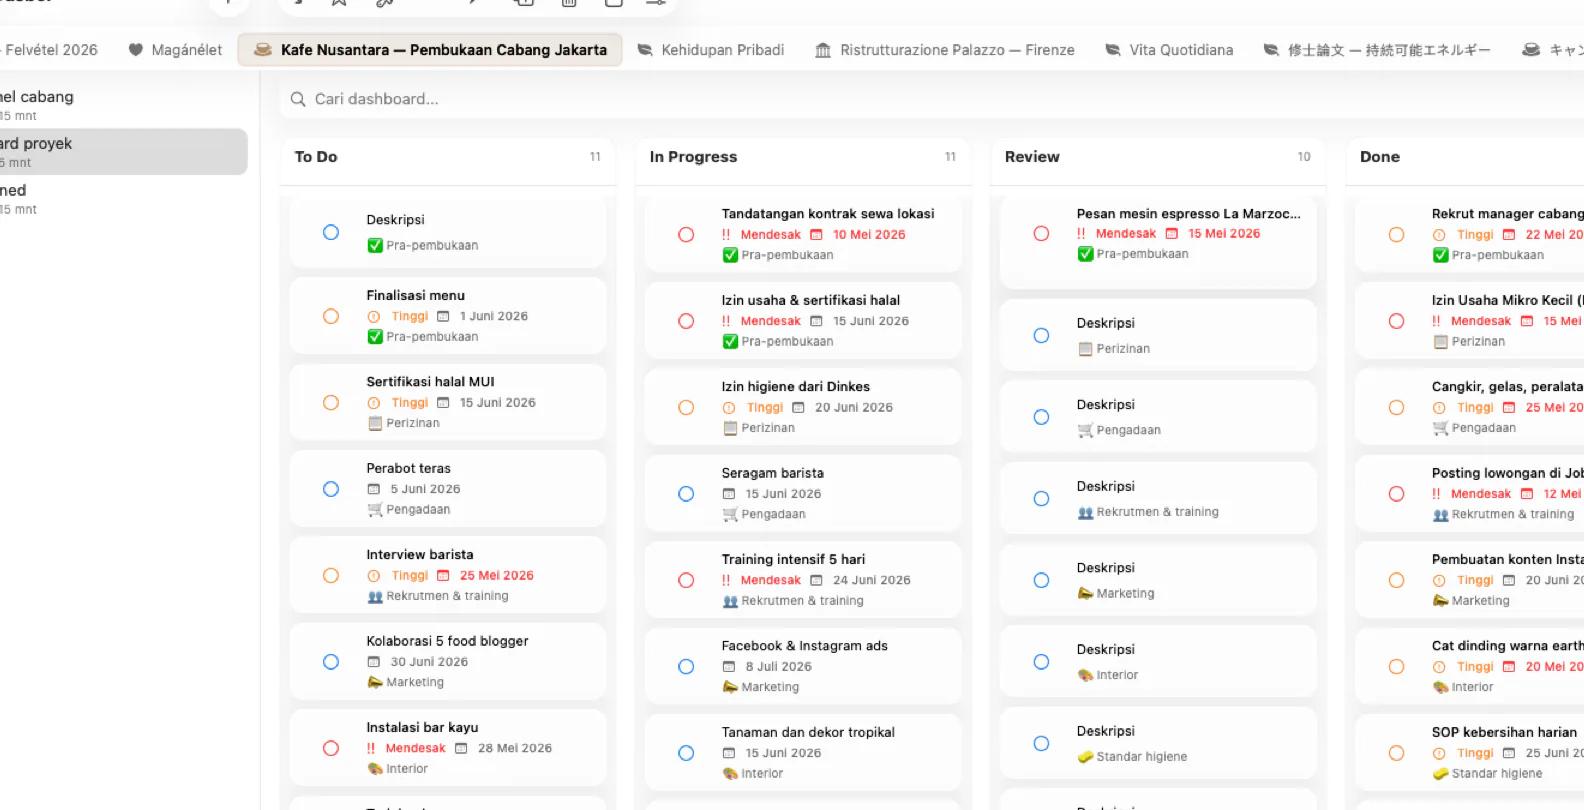Screen dimensions: 1584x810
Task: Select the Magánélet tab
Action: pos(175,50)
